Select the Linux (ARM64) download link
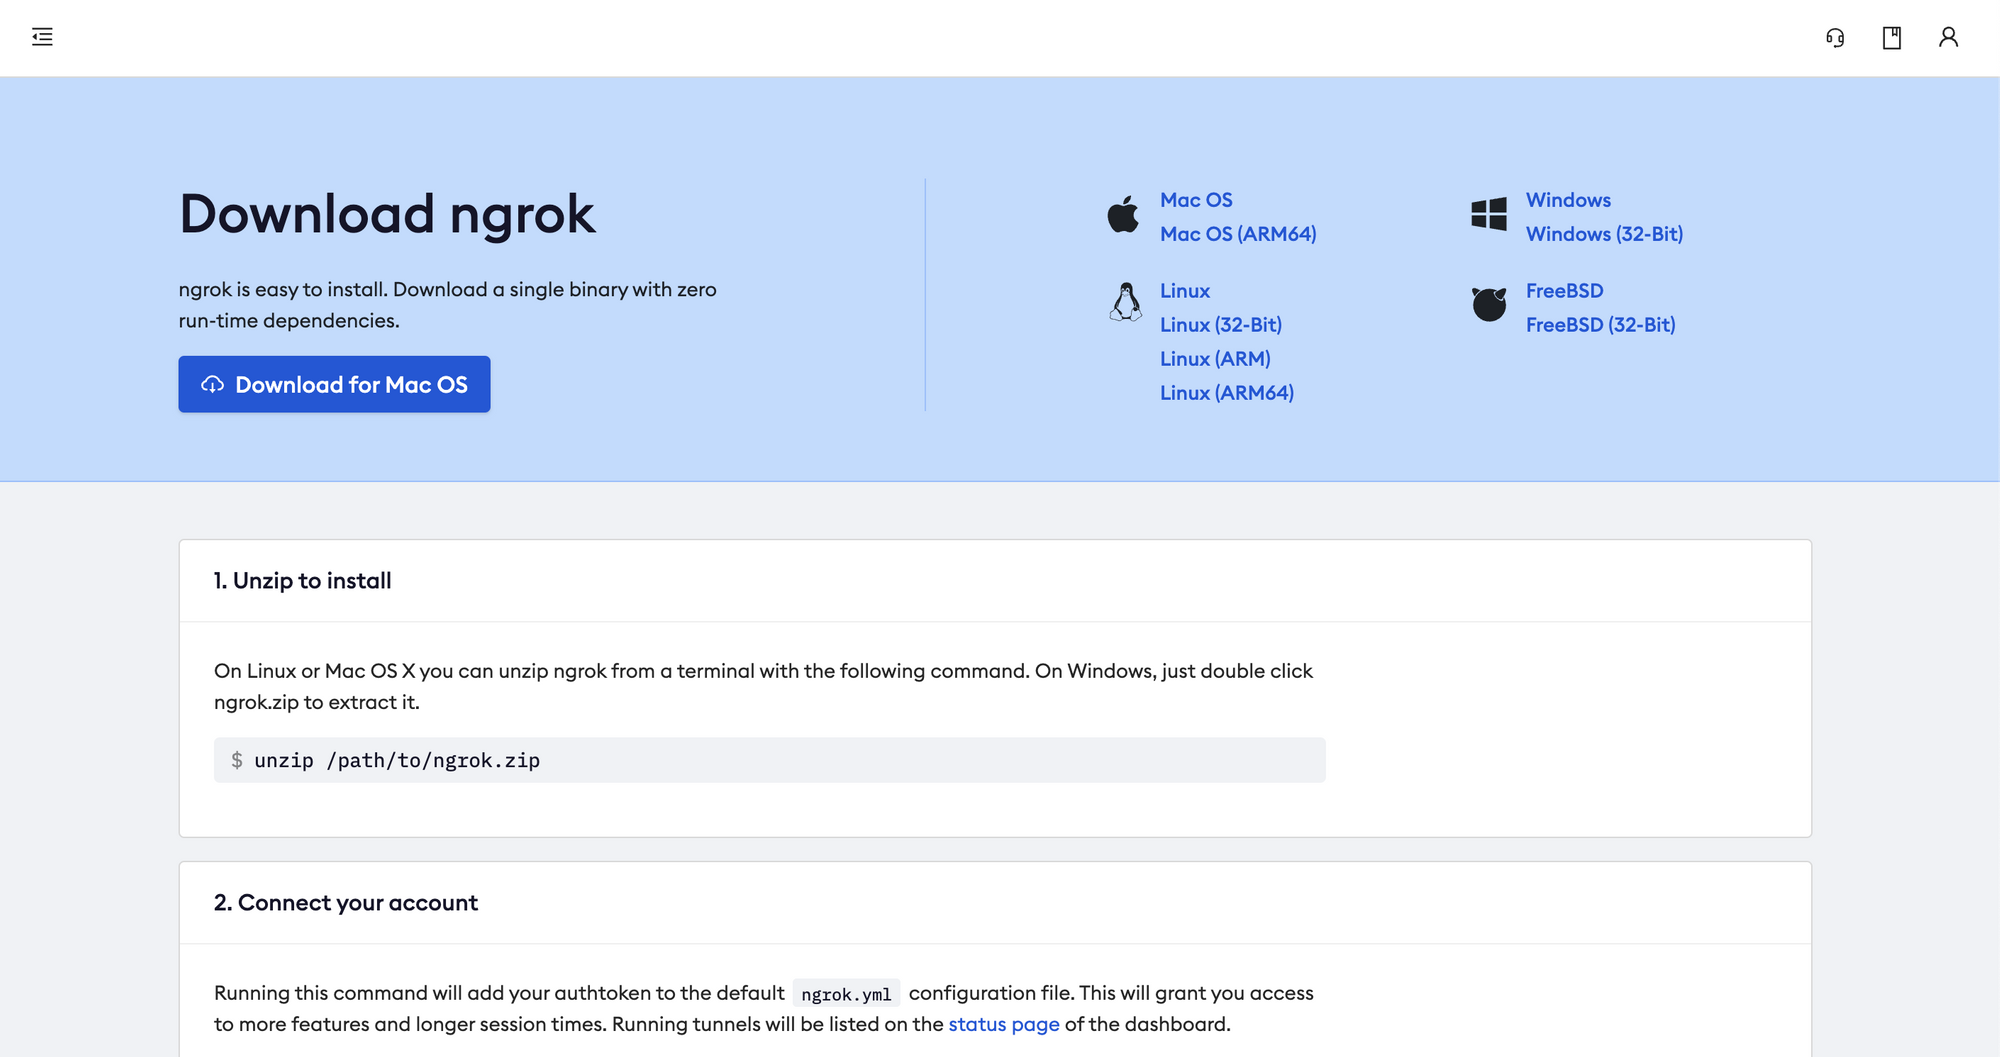This screenshot has width=2000, height=1057. (x=1227, y=393)
